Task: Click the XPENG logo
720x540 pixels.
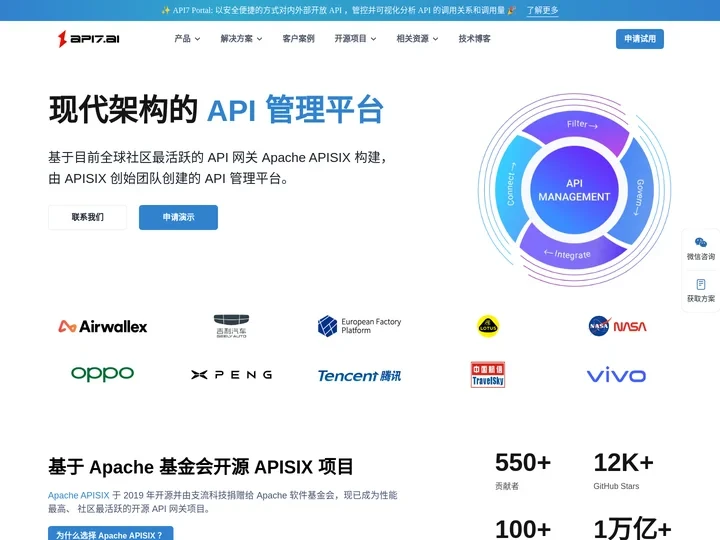Action: (x=231, y=375)
